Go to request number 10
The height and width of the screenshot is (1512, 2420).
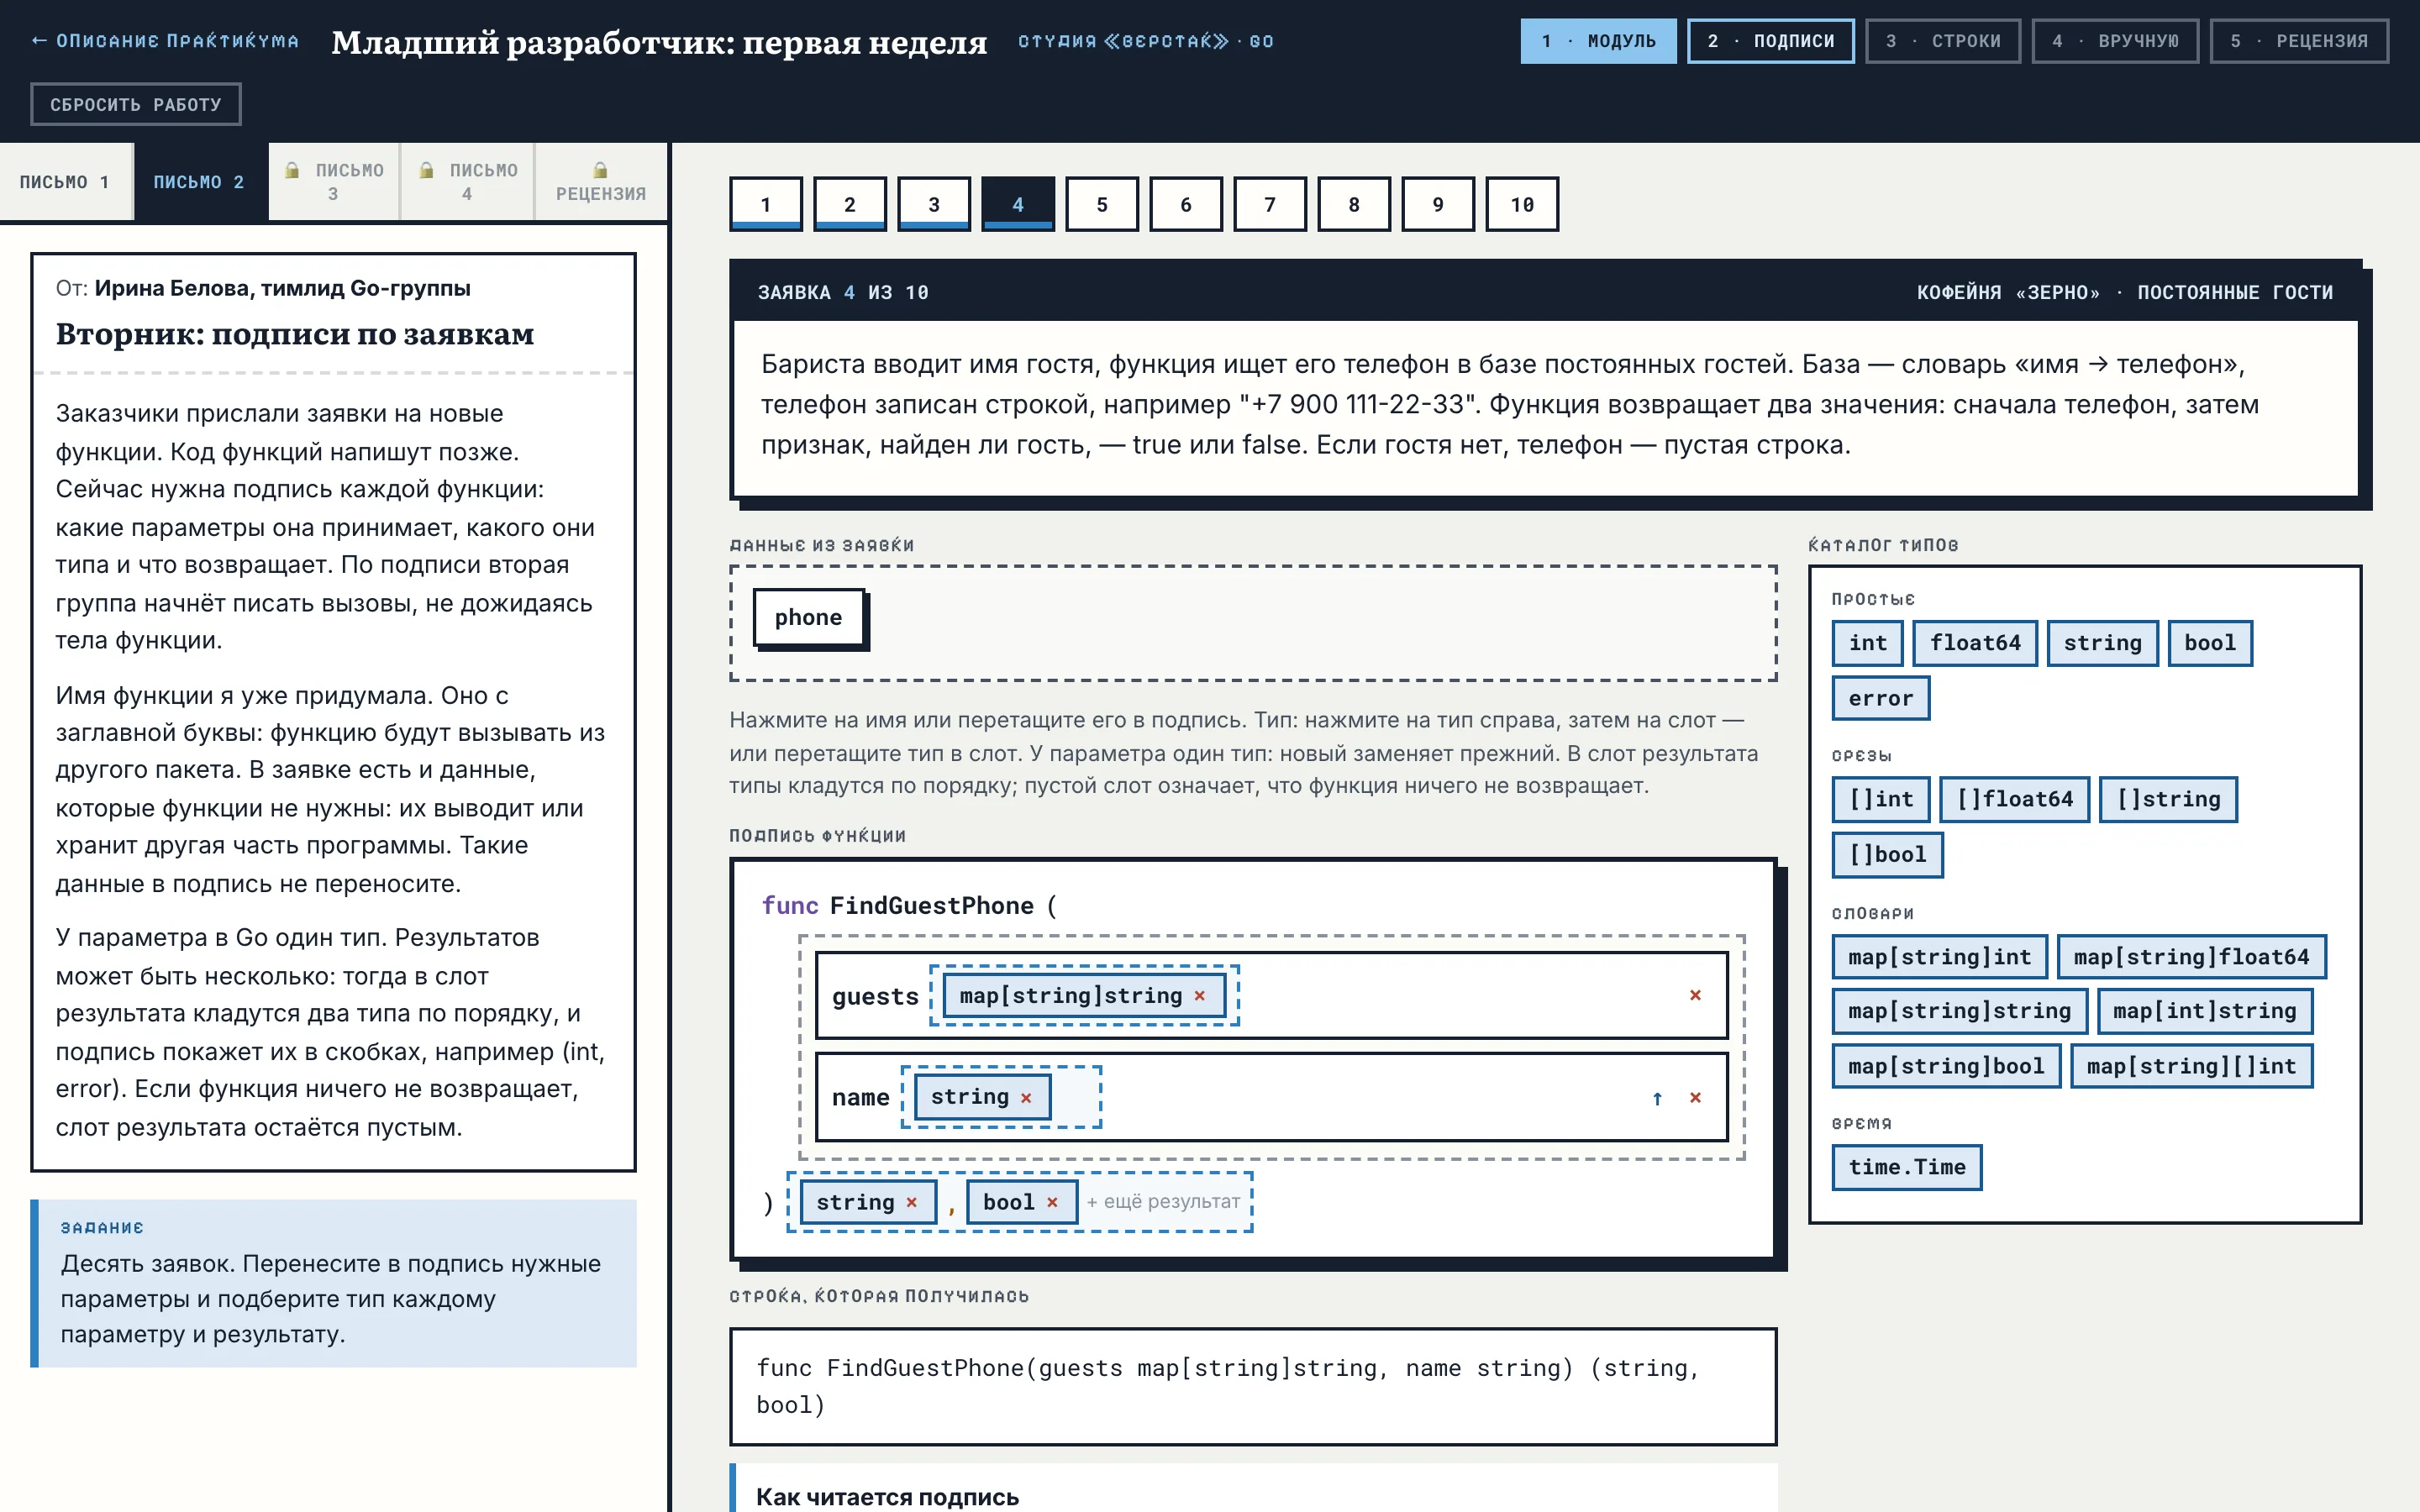click(x=1522, y=204)
